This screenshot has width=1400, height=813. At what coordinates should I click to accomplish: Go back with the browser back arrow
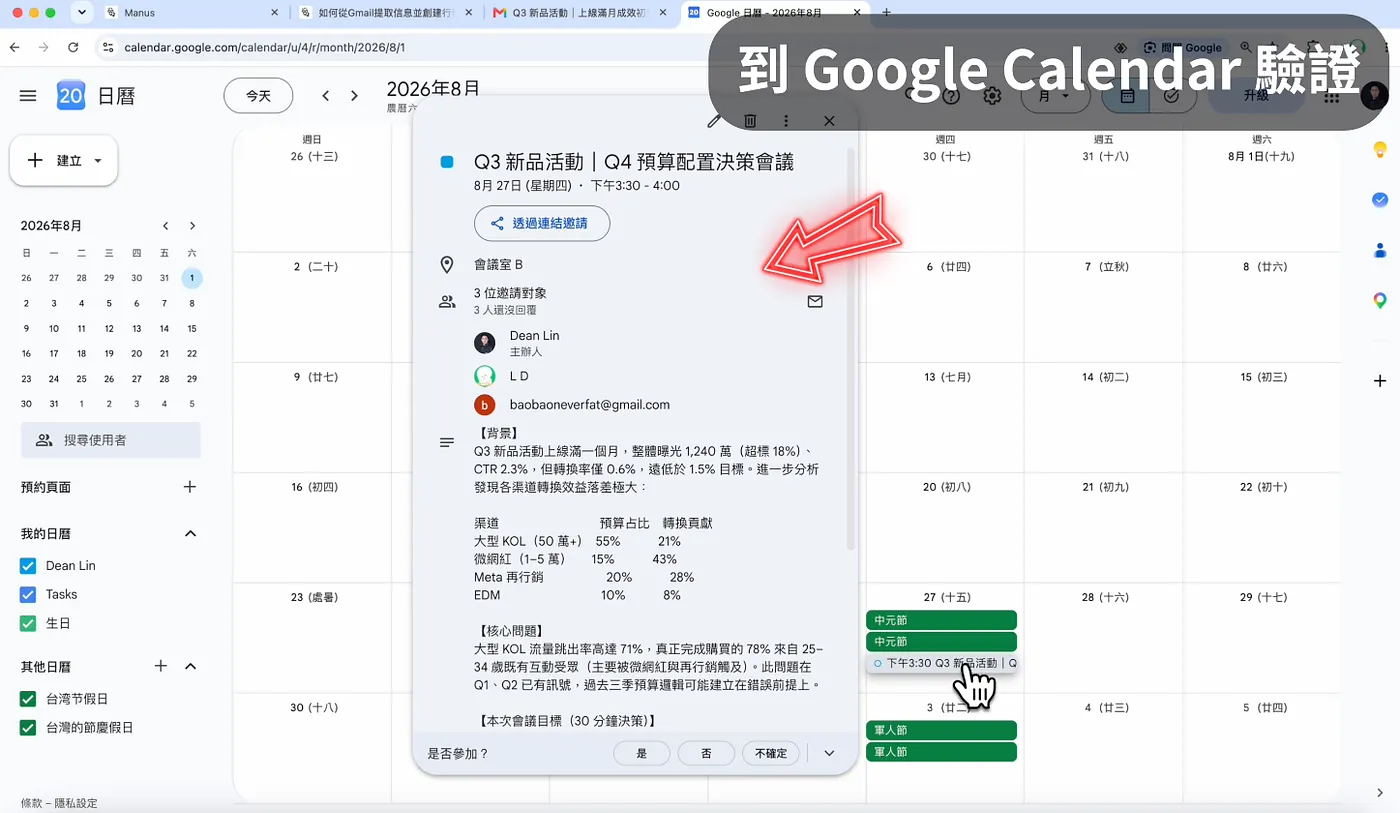tap(15, 47)
